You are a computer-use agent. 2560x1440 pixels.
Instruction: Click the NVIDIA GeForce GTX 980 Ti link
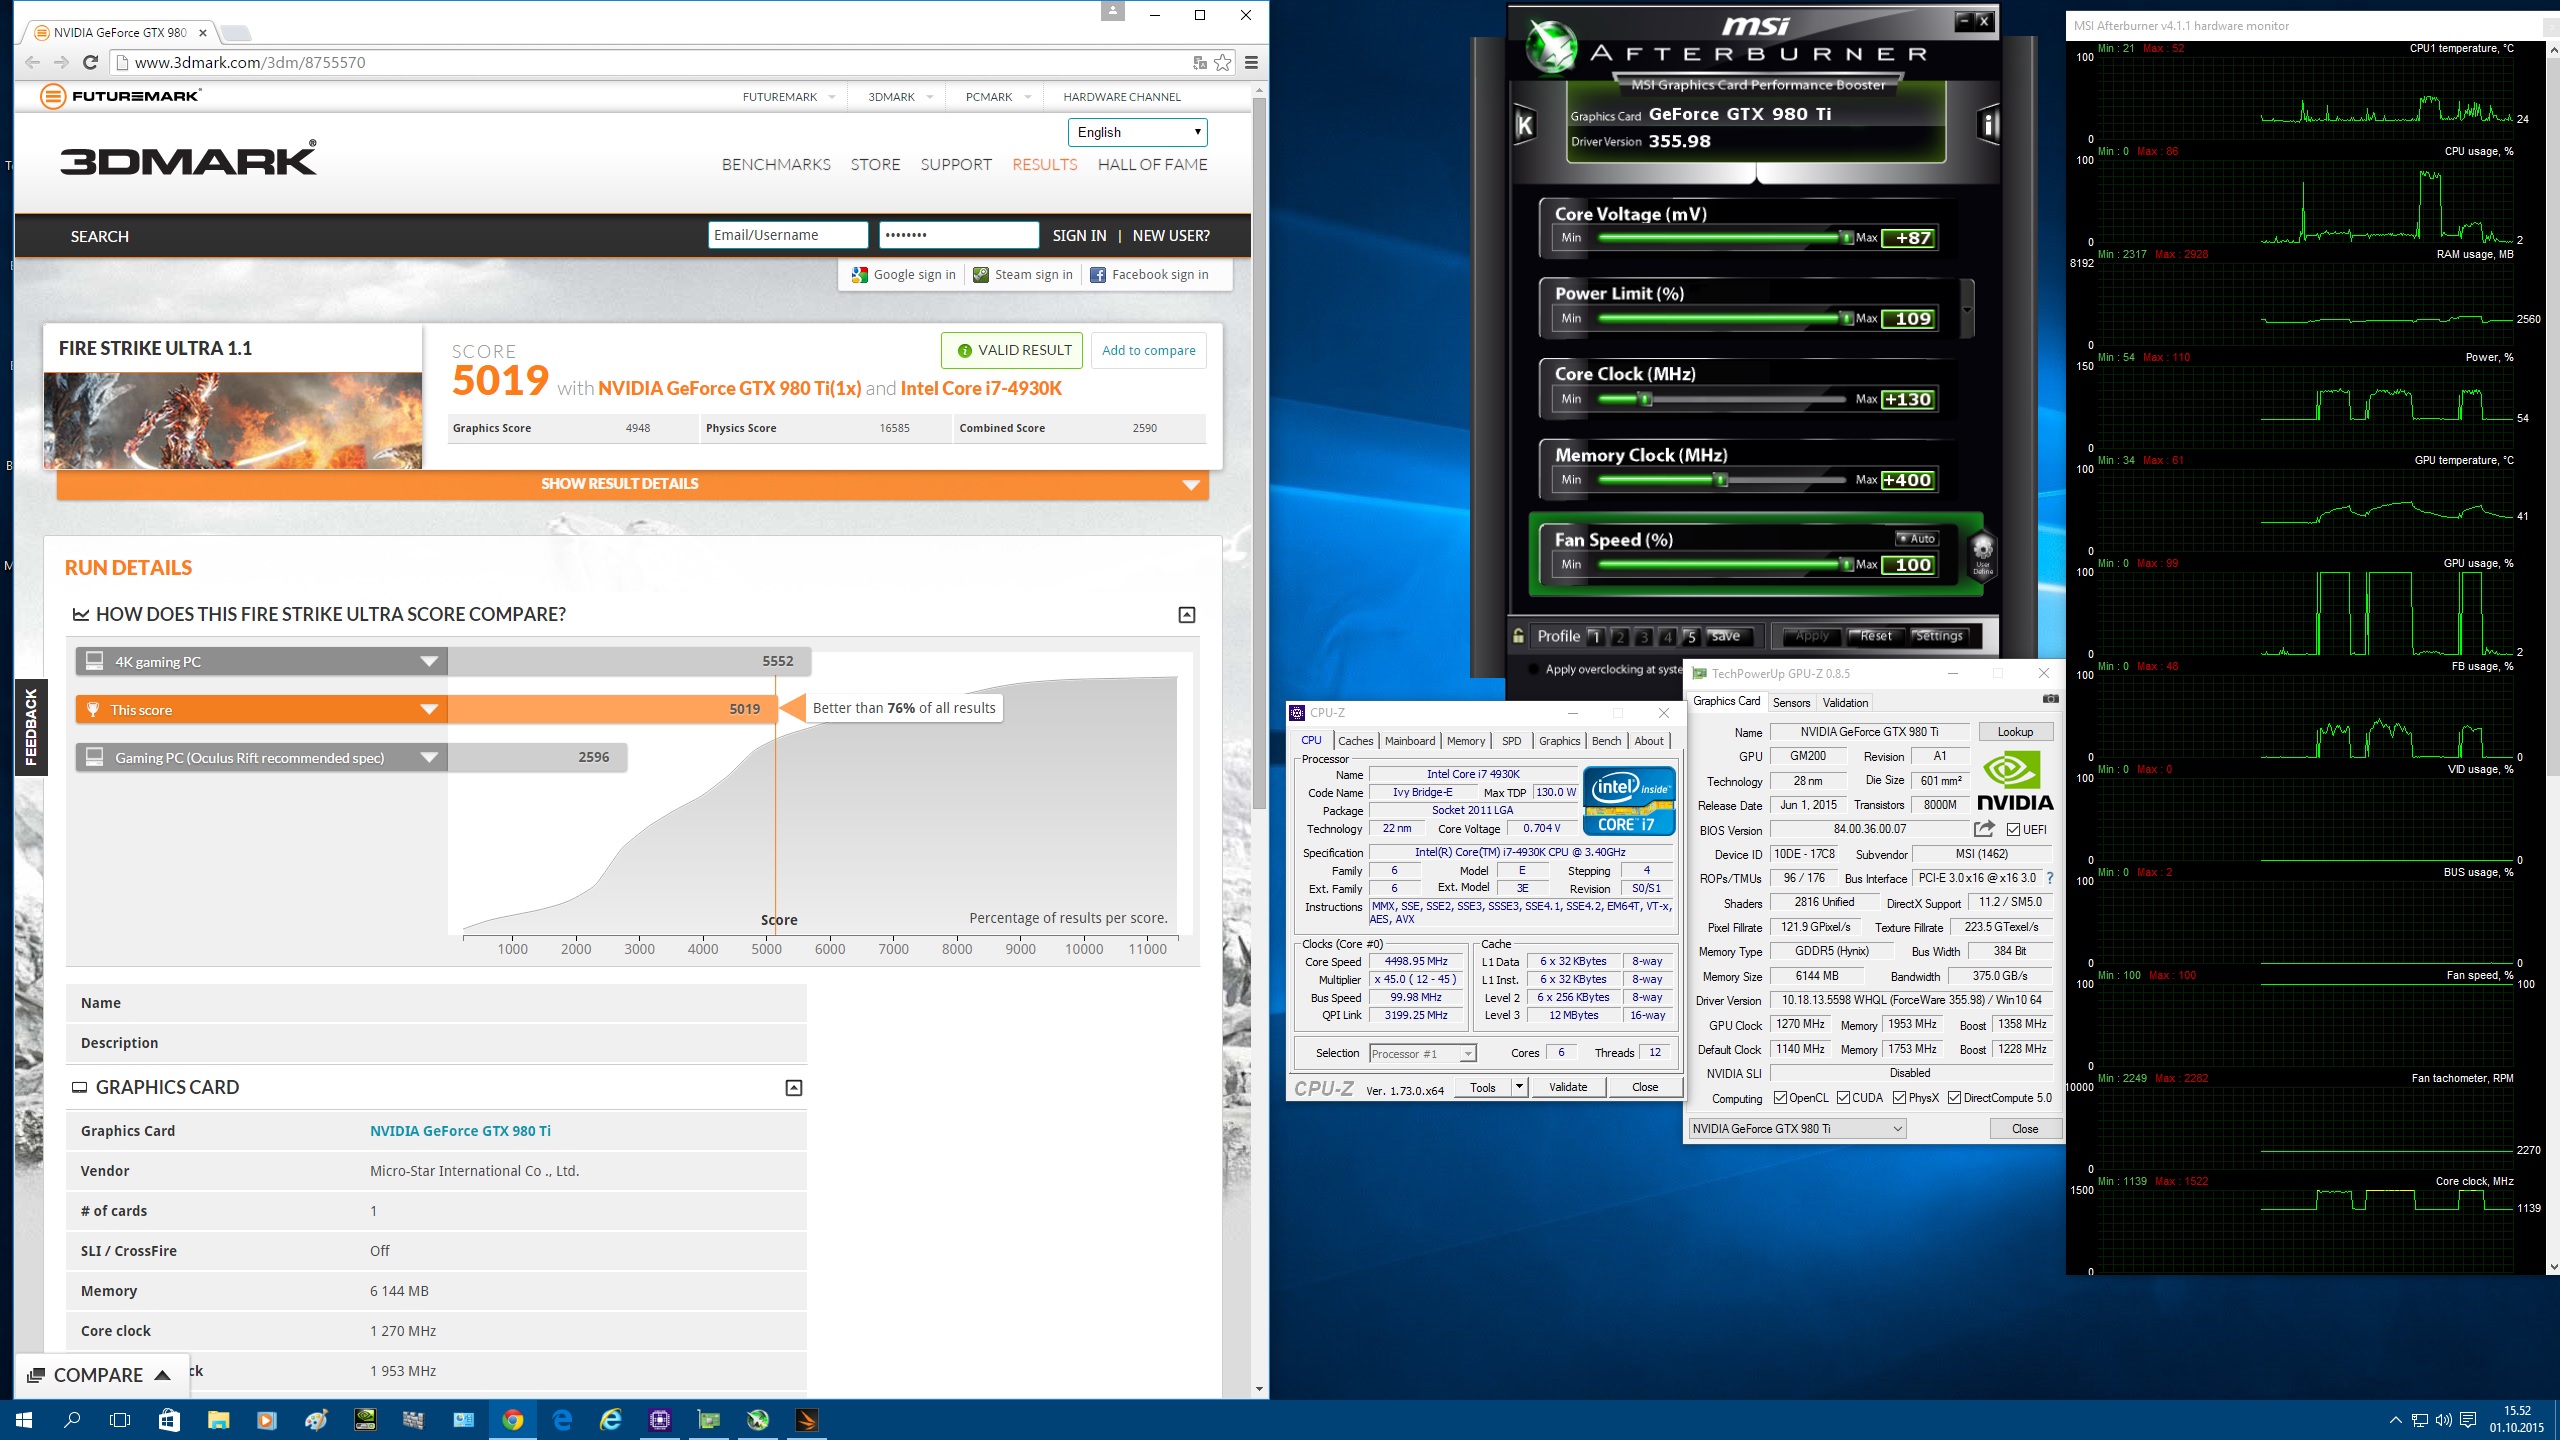tap(460, 1131)
